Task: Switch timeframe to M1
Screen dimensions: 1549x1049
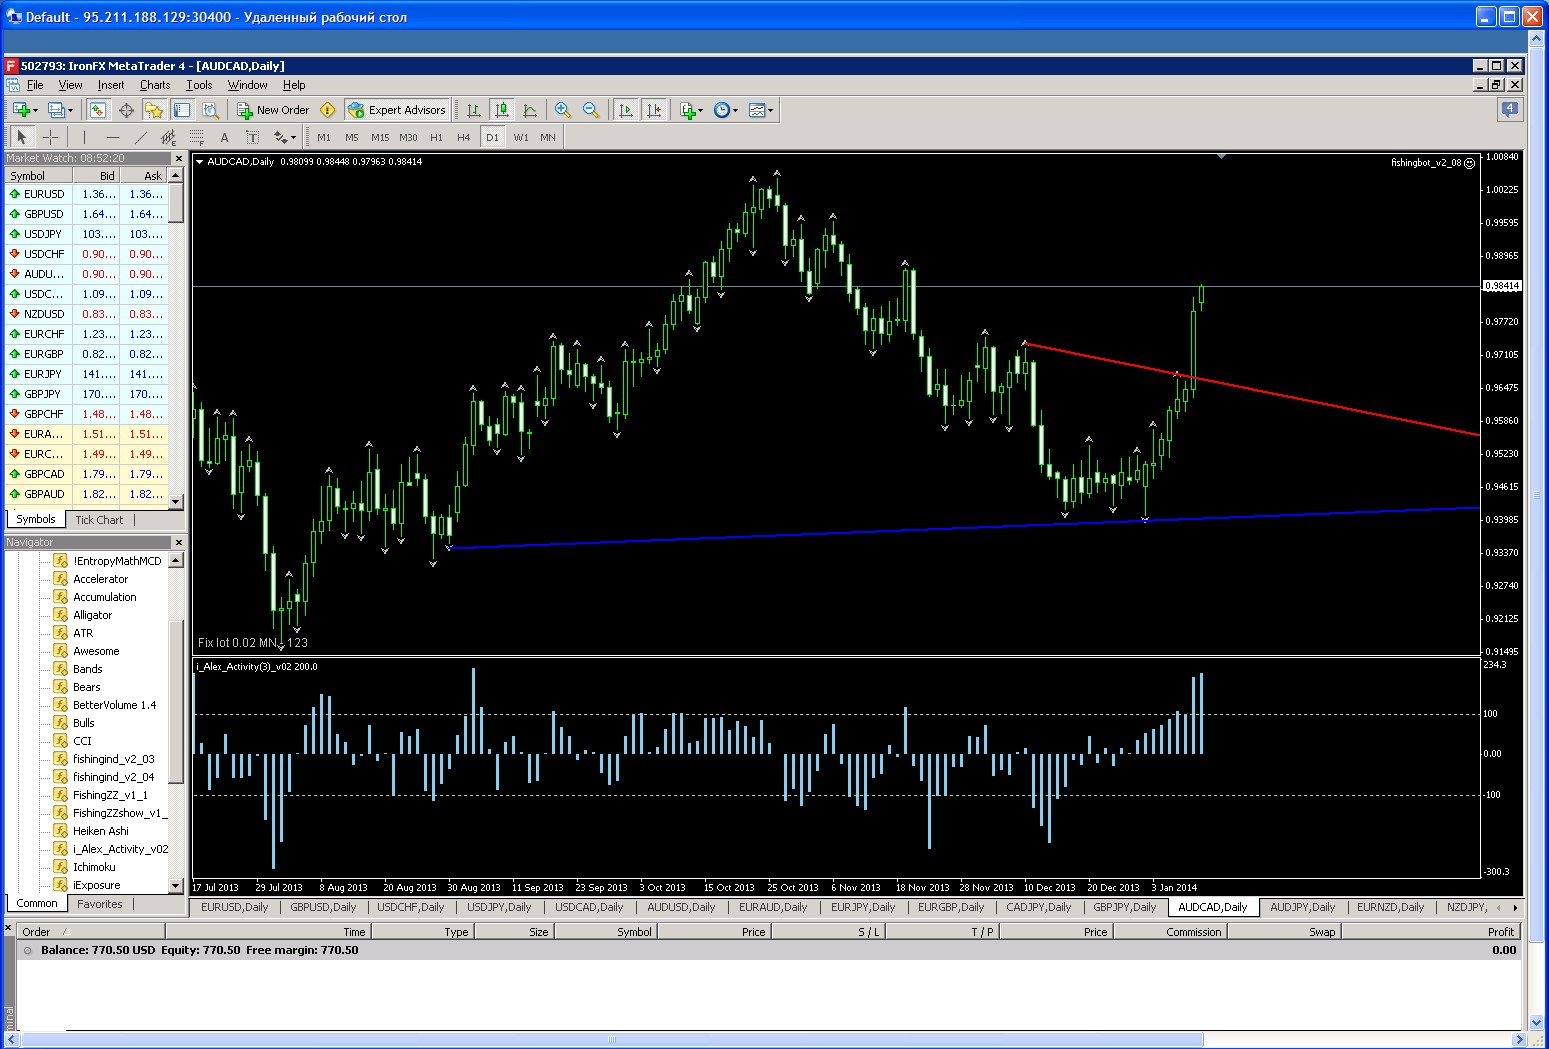Action: point(324,137)
